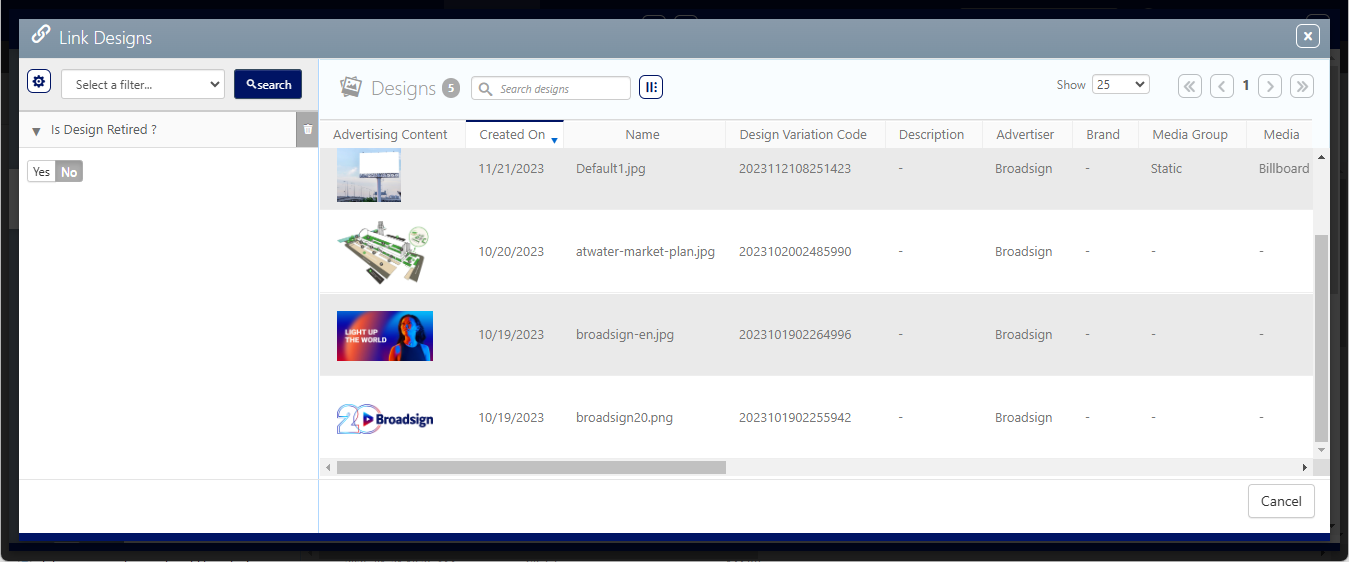Click the horizontal scrollbar thumb
Viewport: 1349px width, 562px height.
coord(531,467)
